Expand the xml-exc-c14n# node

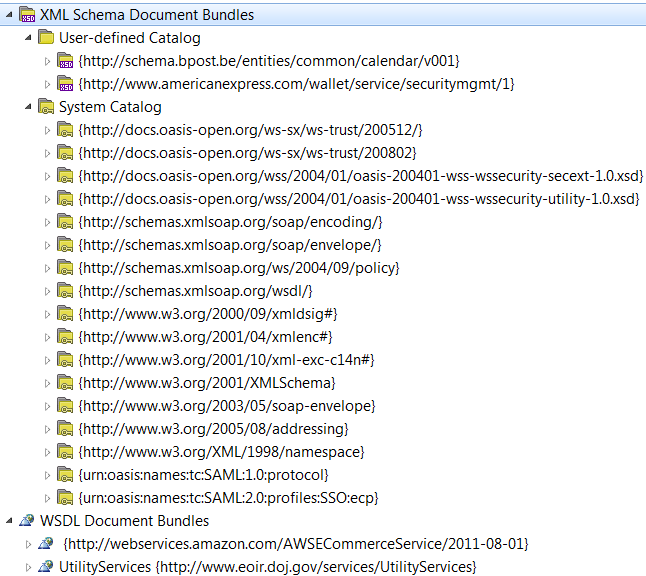[x=47, y=361]
